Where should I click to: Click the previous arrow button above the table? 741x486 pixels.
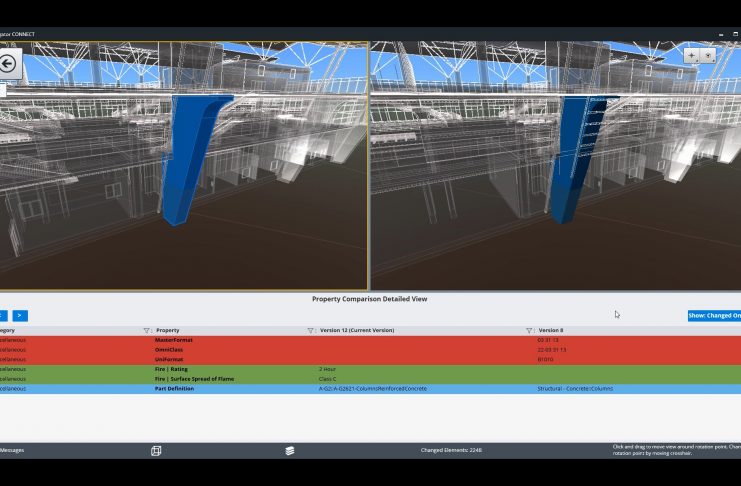click(x=2, y=316)
